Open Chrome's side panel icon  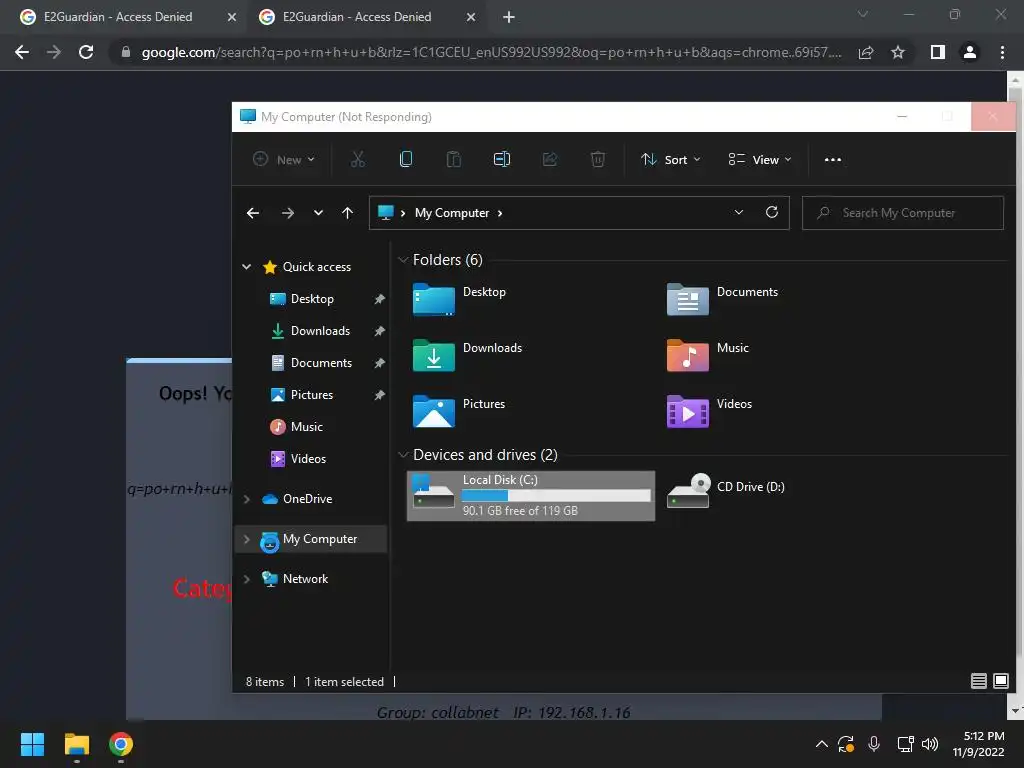(x=938, y=52)
